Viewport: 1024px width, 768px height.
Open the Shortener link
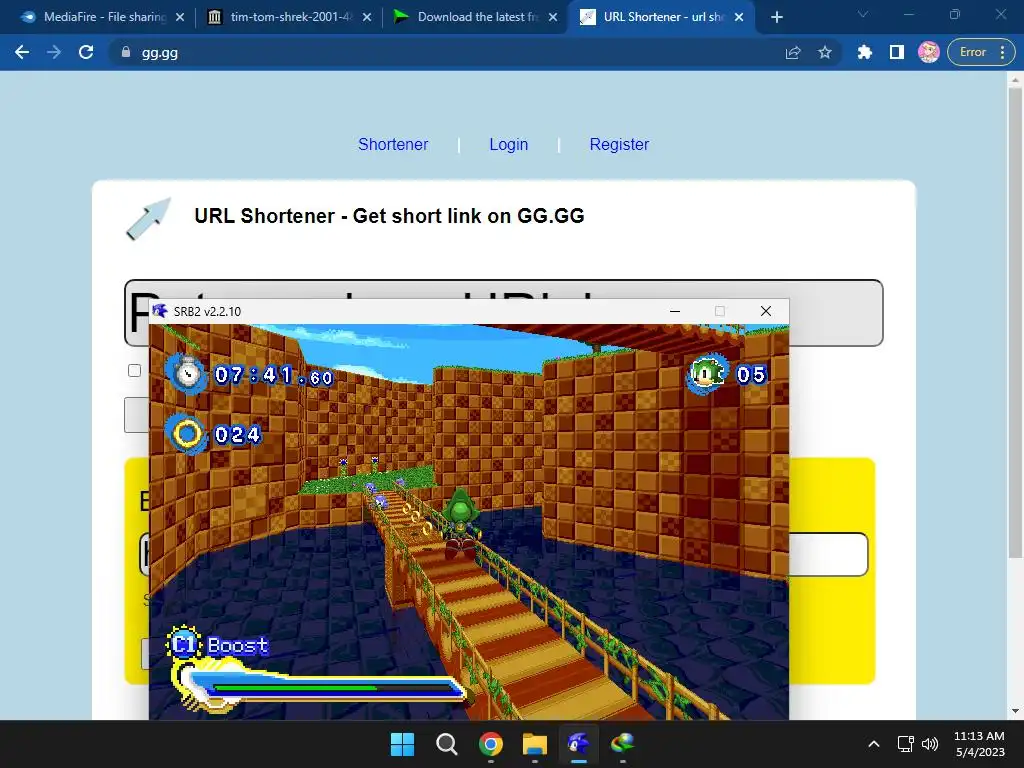tap(393, 144)
